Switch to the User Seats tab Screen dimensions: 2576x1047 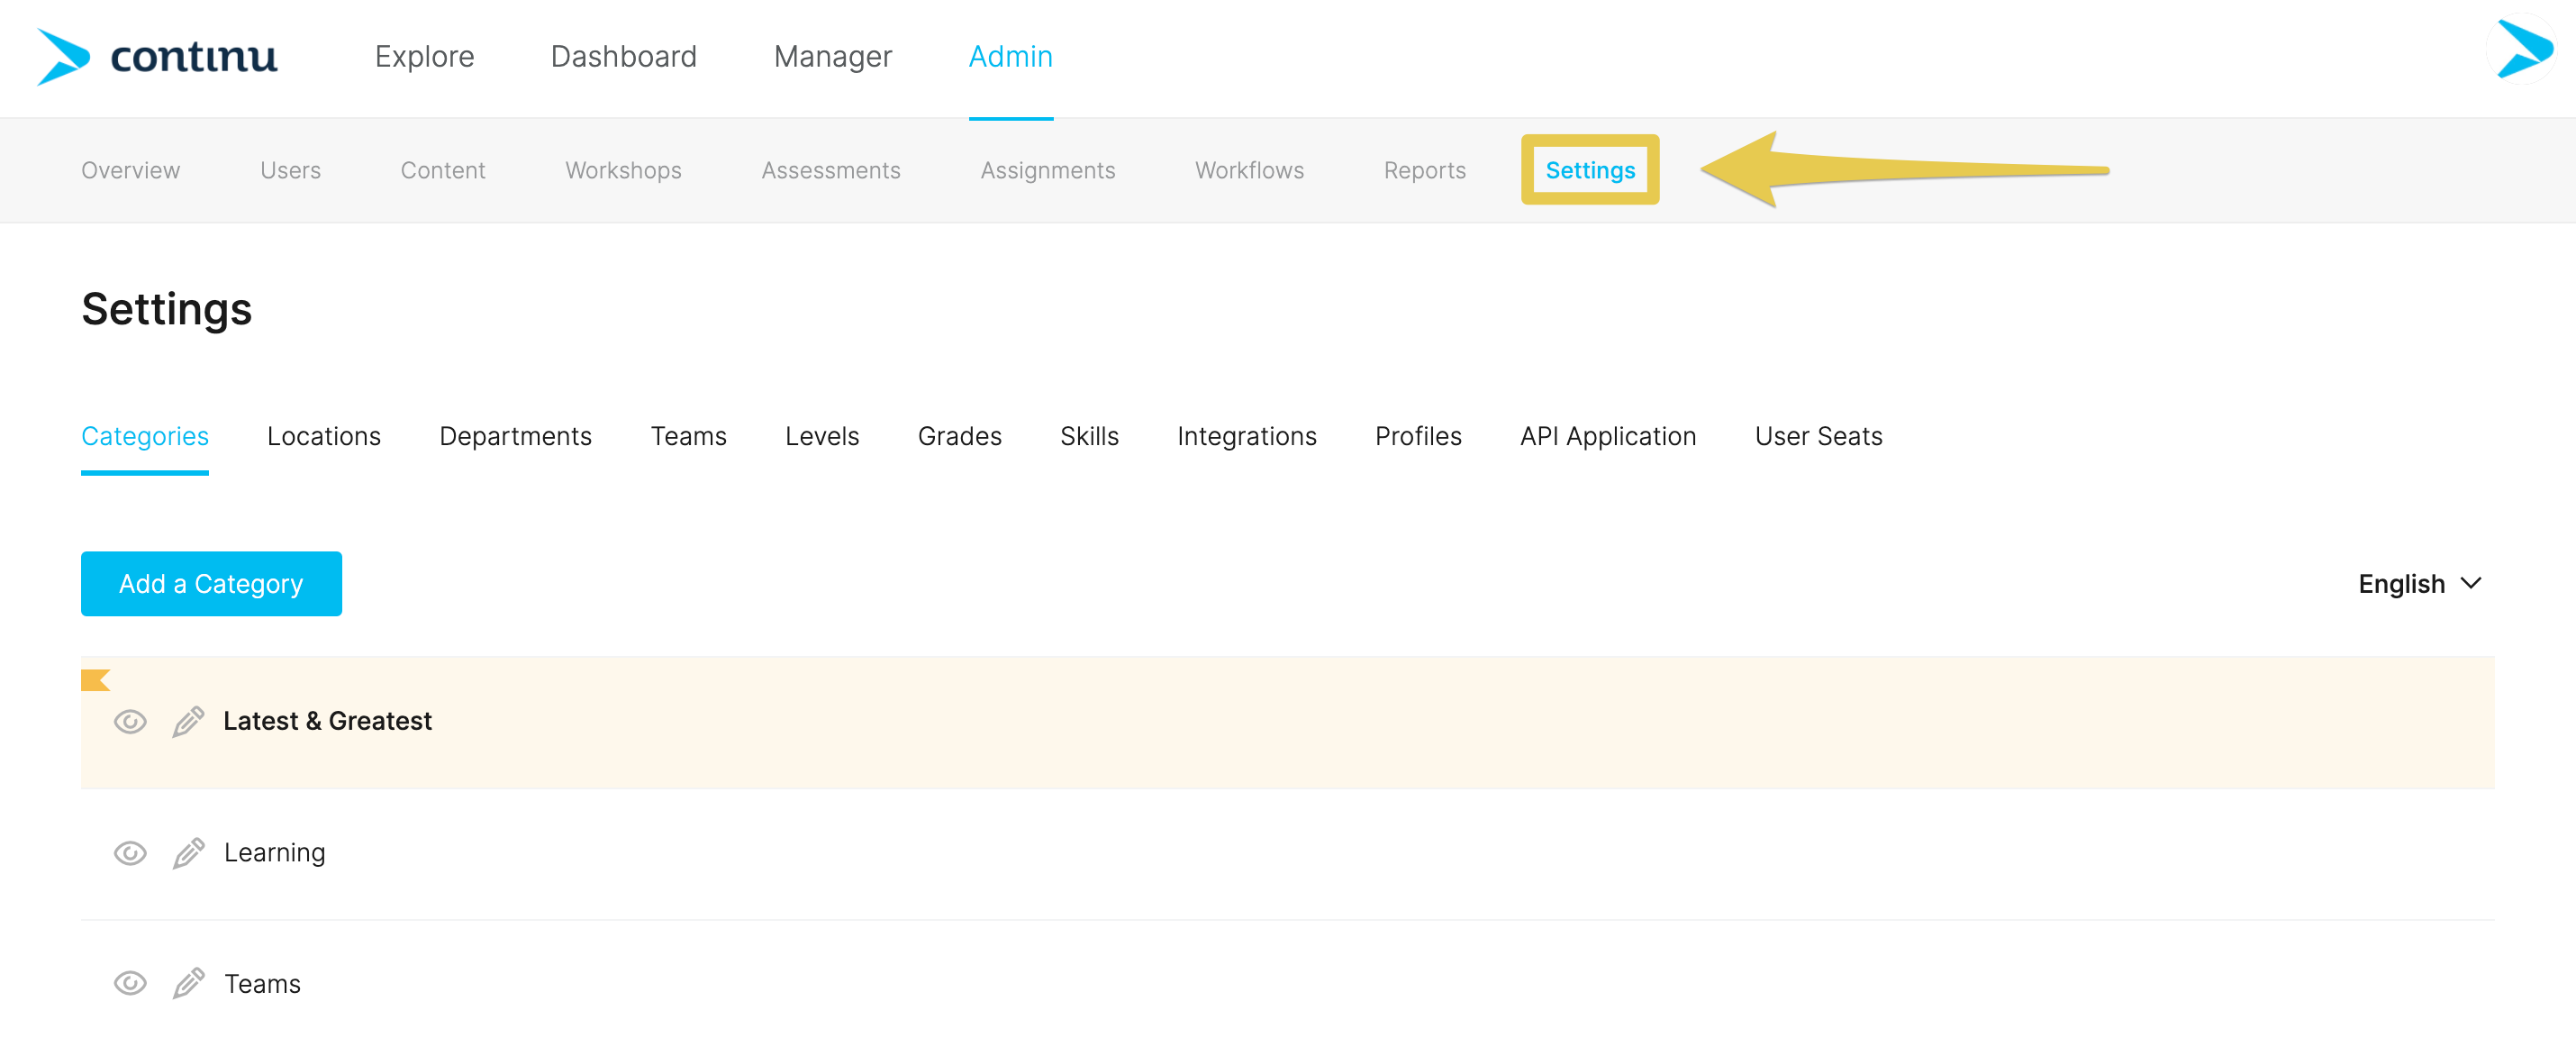pyautogui.click(x=1818, y=437)
